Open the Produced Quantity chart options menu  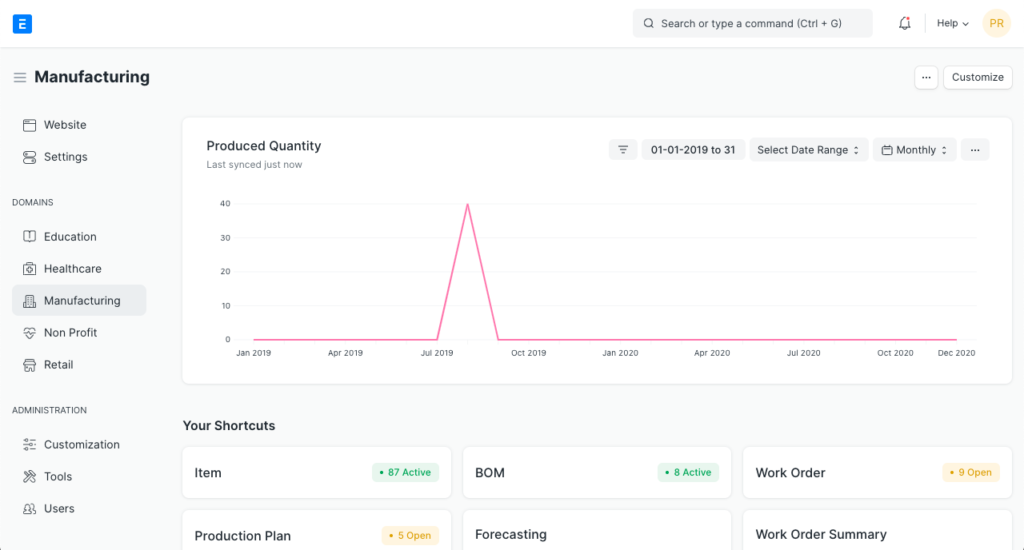[x=974, y=150]
